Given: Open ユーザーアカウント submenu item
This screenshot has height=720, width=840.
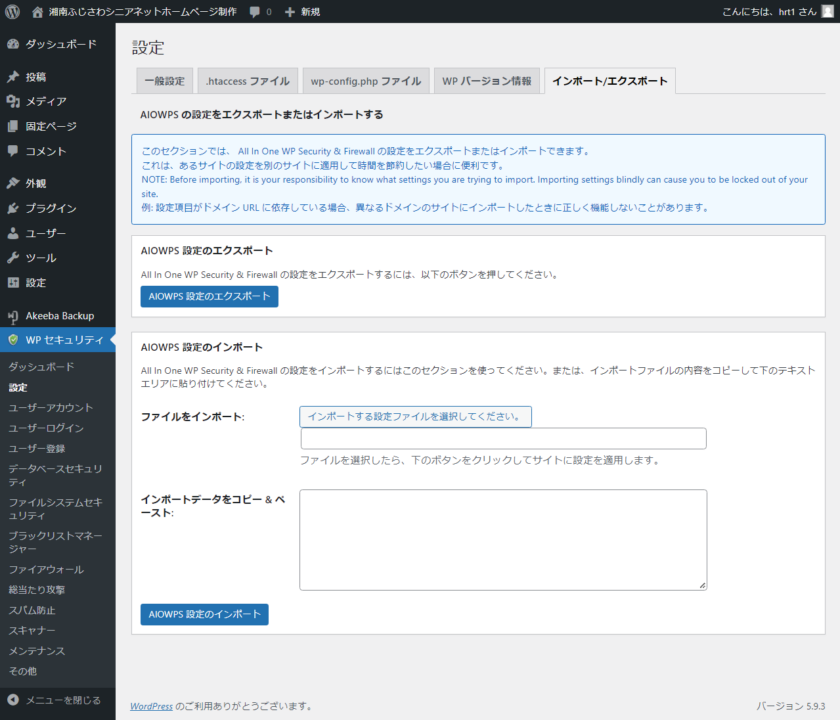Looking at the screenshot, I should (x=50, y=408).
